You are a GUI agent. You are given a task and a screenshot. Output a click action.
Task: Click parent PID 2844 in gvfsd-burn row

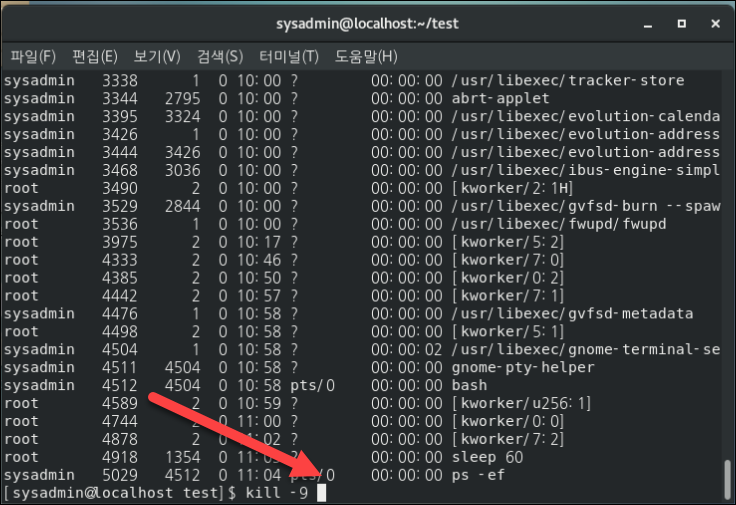coord(183,206)
